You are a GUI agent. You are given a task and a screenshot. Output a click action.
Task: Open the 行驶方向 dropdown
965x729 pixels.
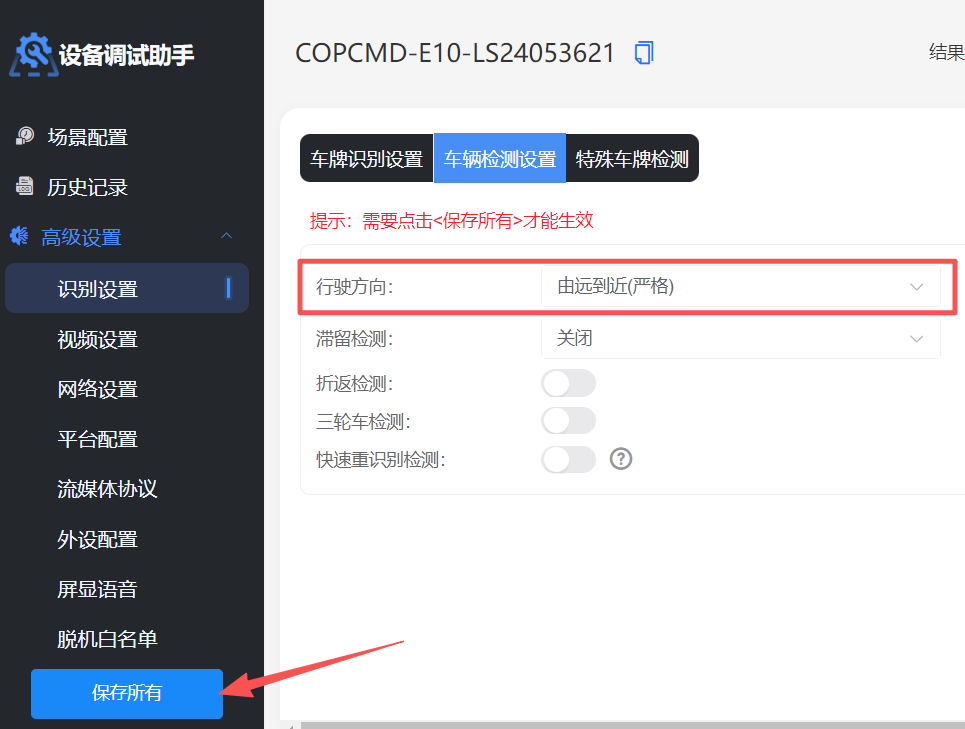point(740,287)
